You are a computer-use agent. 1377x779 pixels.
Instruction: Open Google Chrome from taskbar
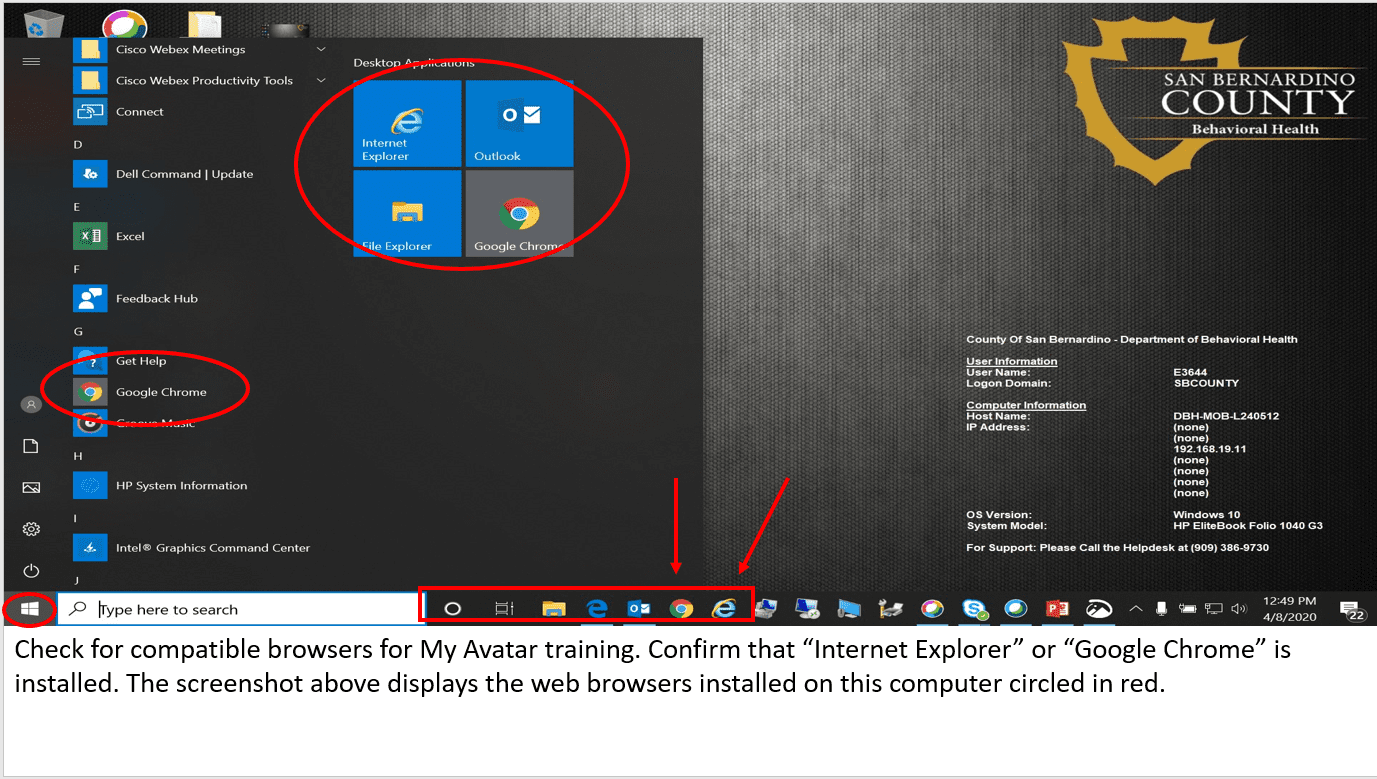tap(681, 609)
